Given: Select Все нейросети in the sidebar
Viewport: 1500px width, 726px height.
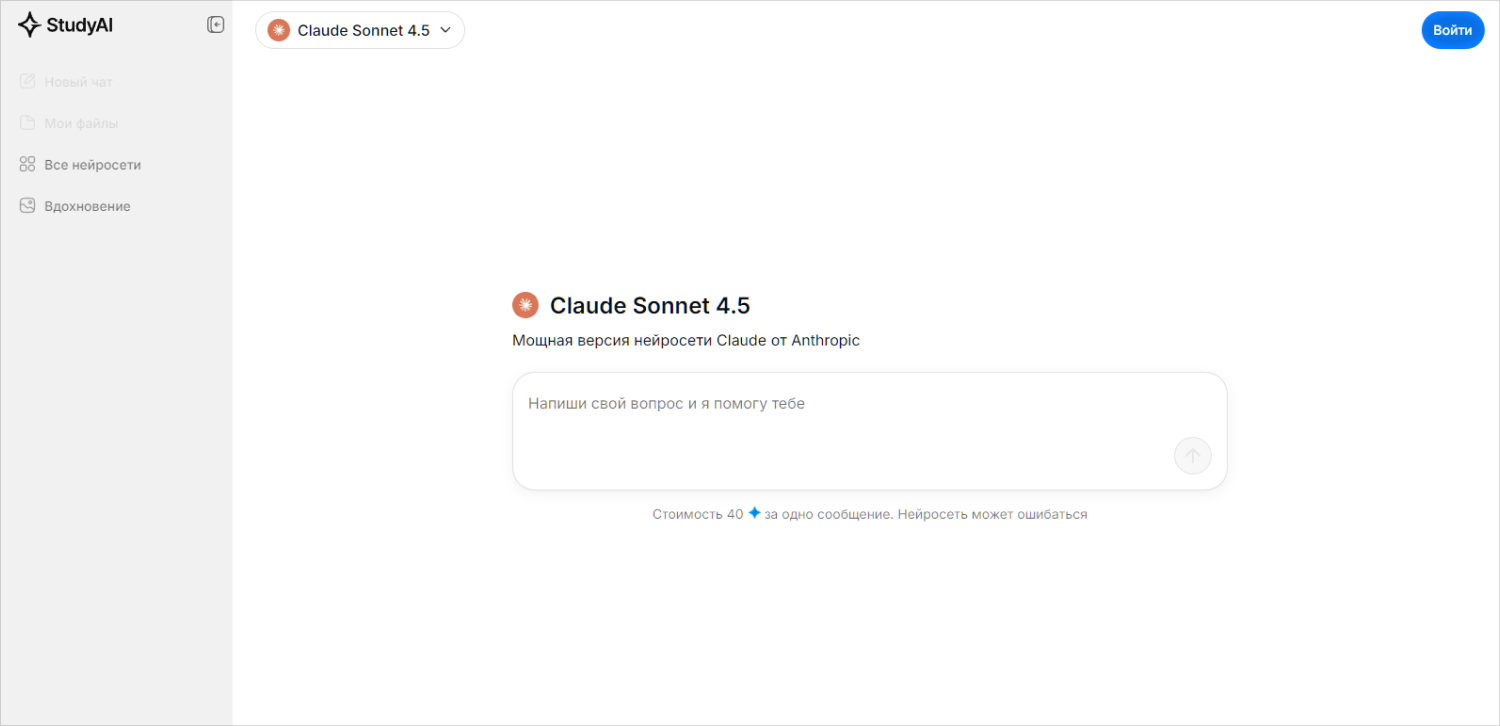Looking at the screenshot, I should click(x=92, y=165).
